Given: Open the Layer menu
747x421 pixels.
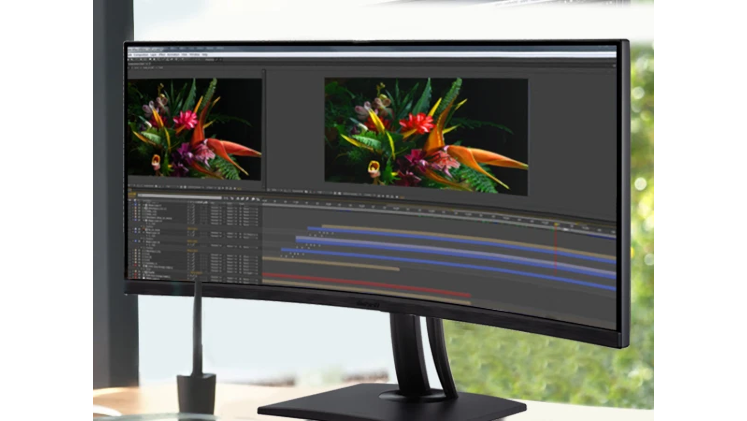Looking at the screenshot, I should click(x=153, y=55).
